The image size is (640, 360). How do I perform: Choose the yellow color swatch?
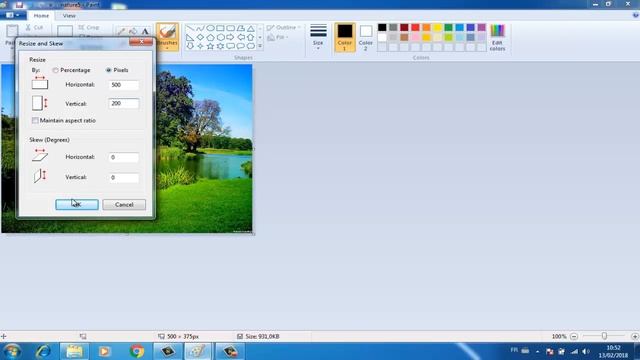437,27
